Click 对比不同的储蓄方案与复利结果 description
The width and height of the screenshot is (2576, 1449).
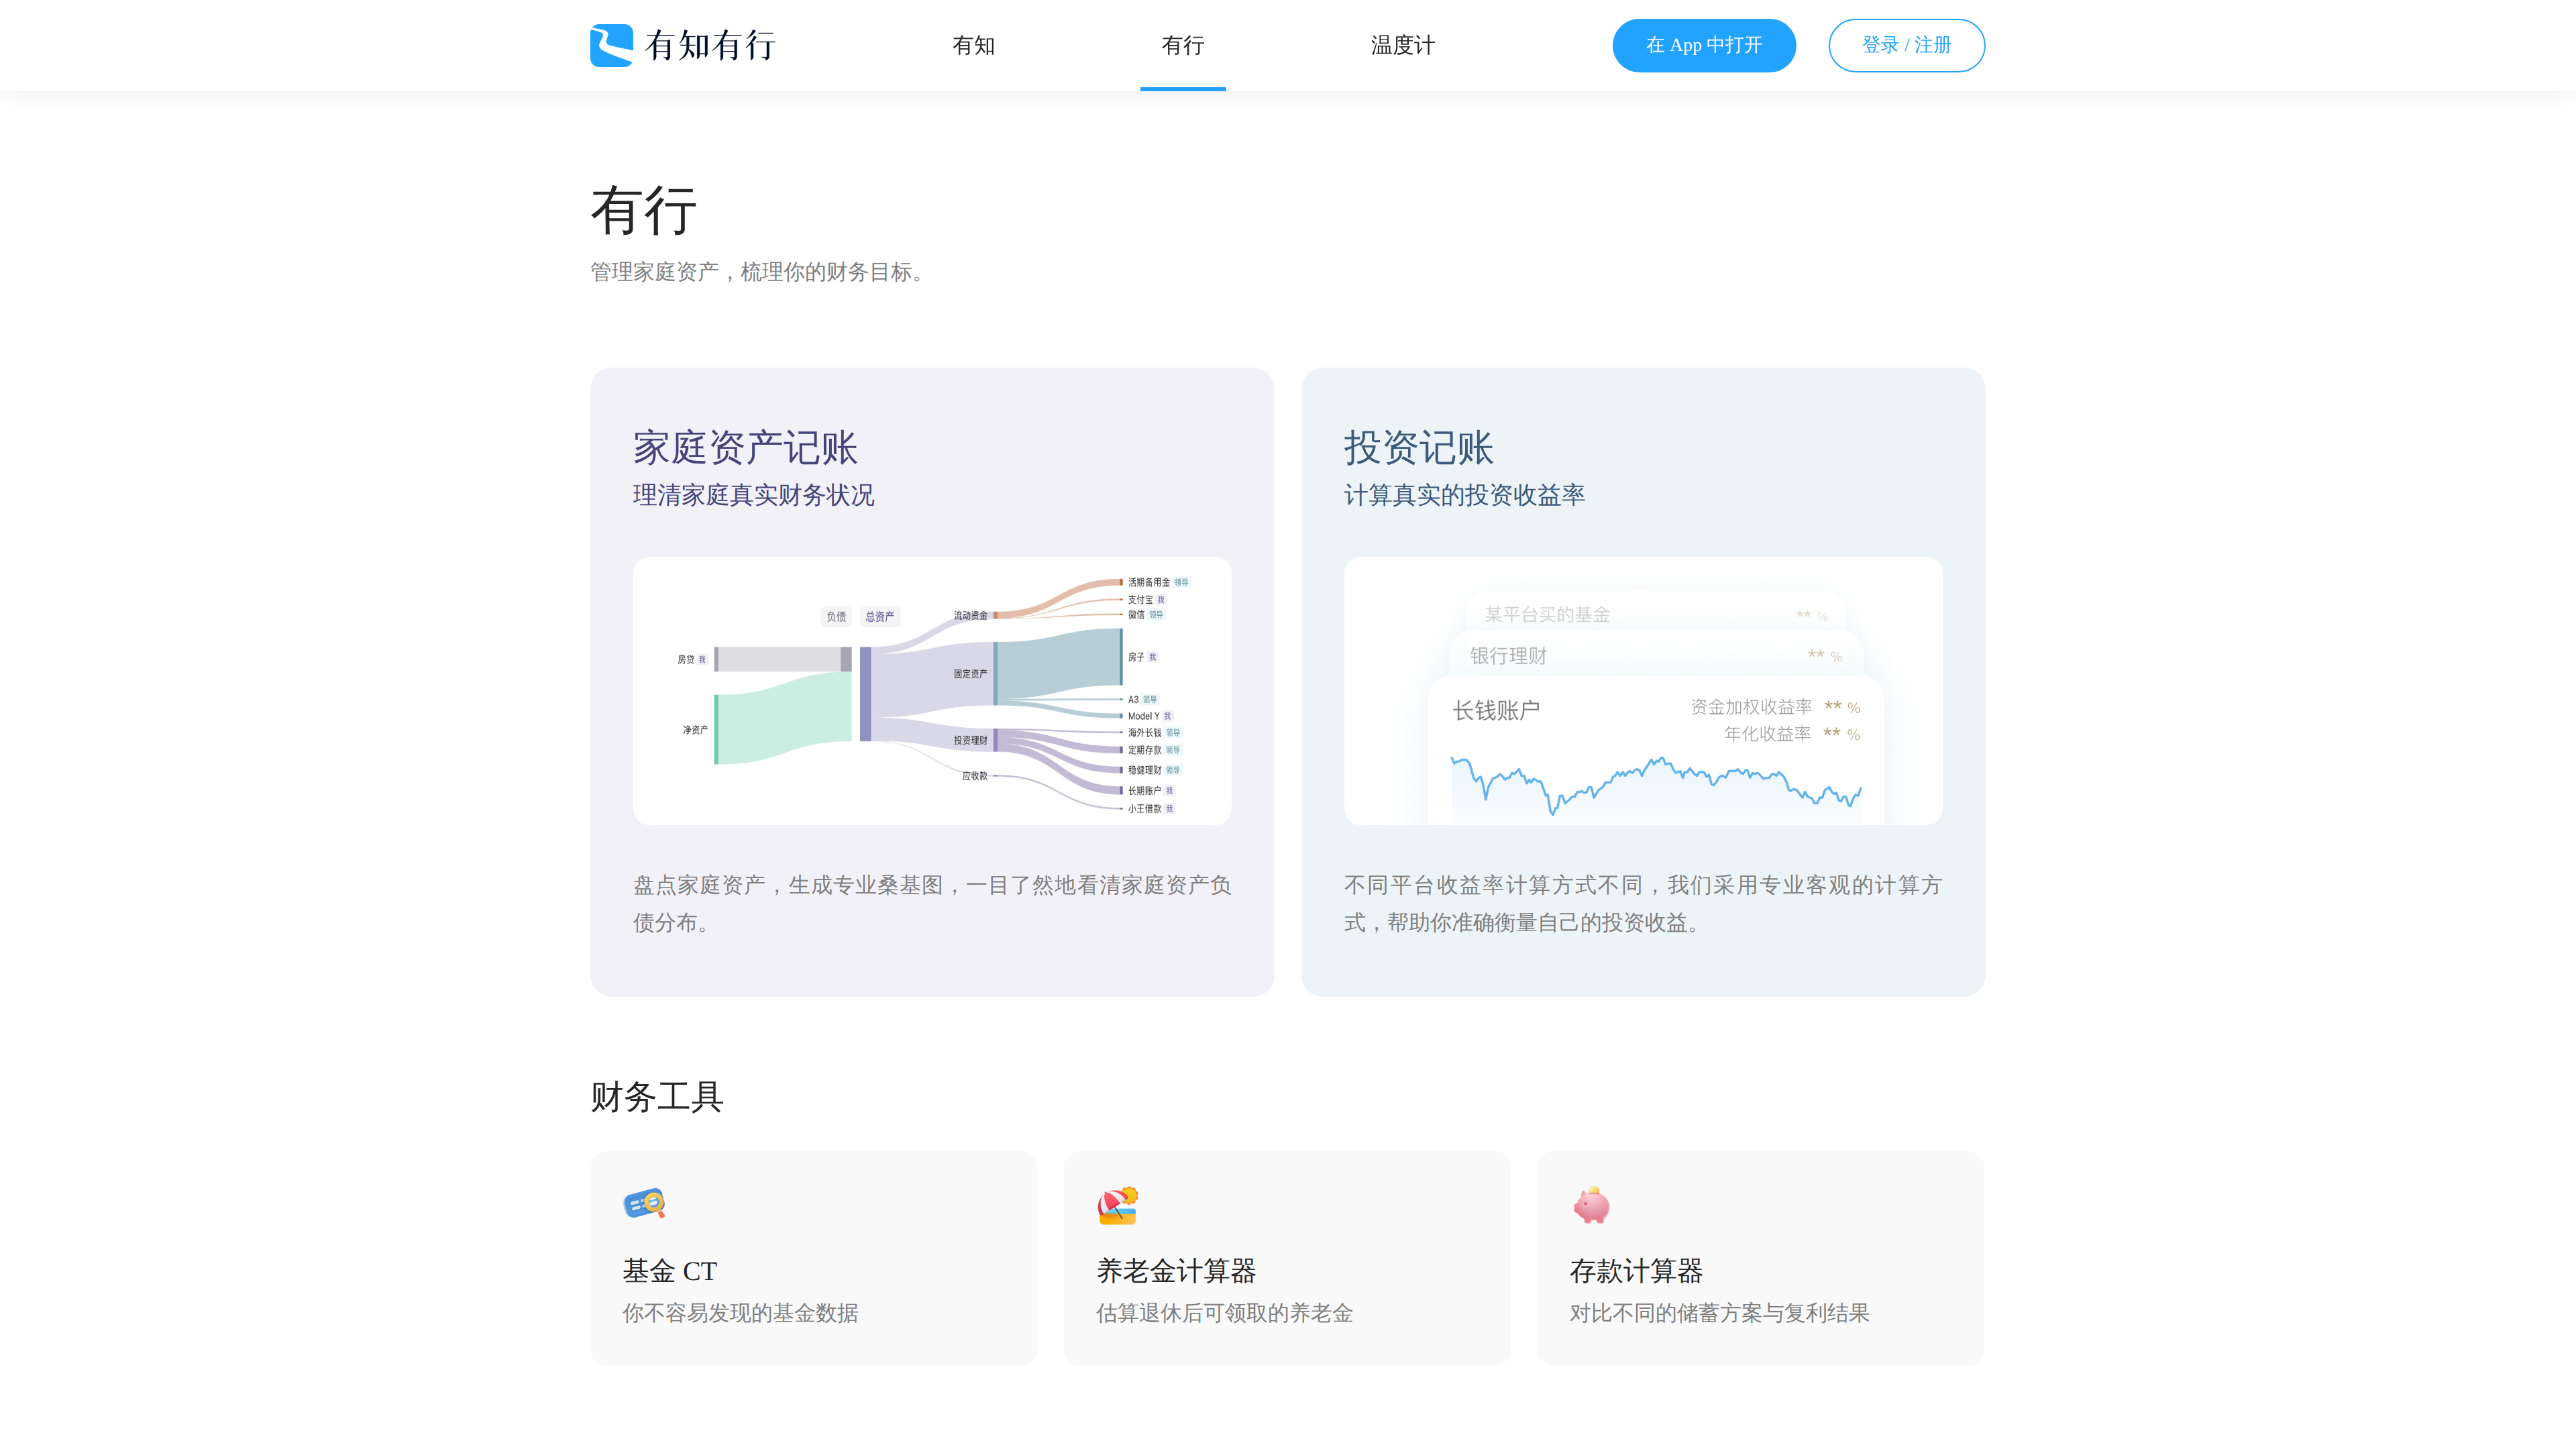[x=1719, y=1313]
